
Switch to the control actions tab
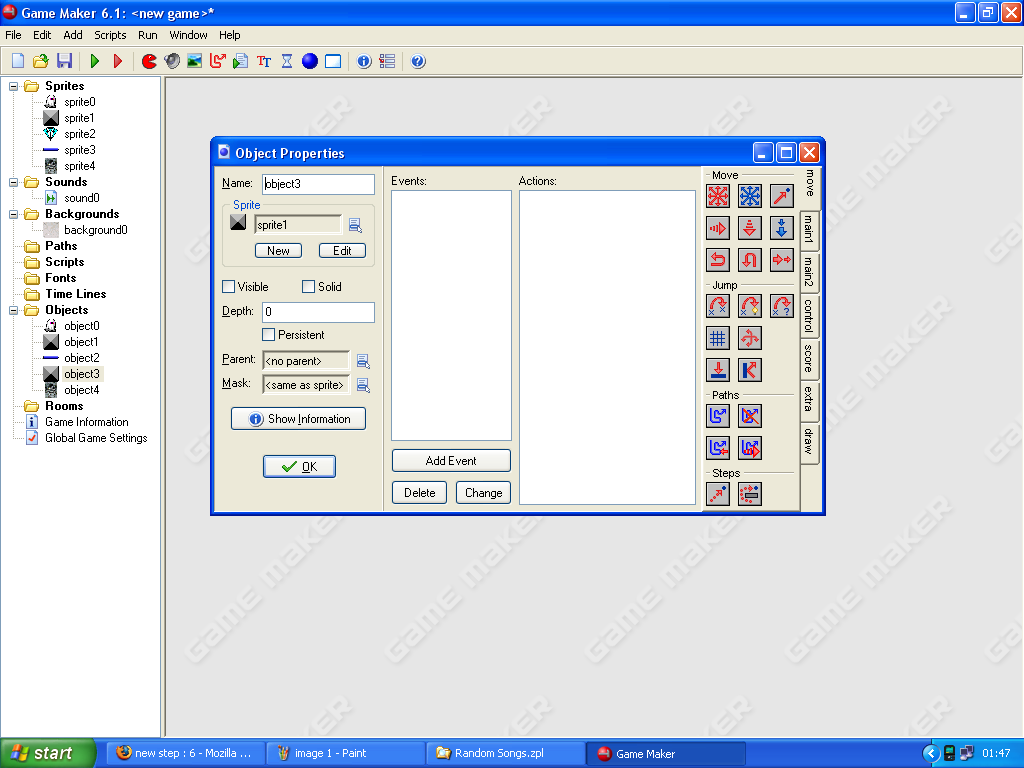coord(809,316)
